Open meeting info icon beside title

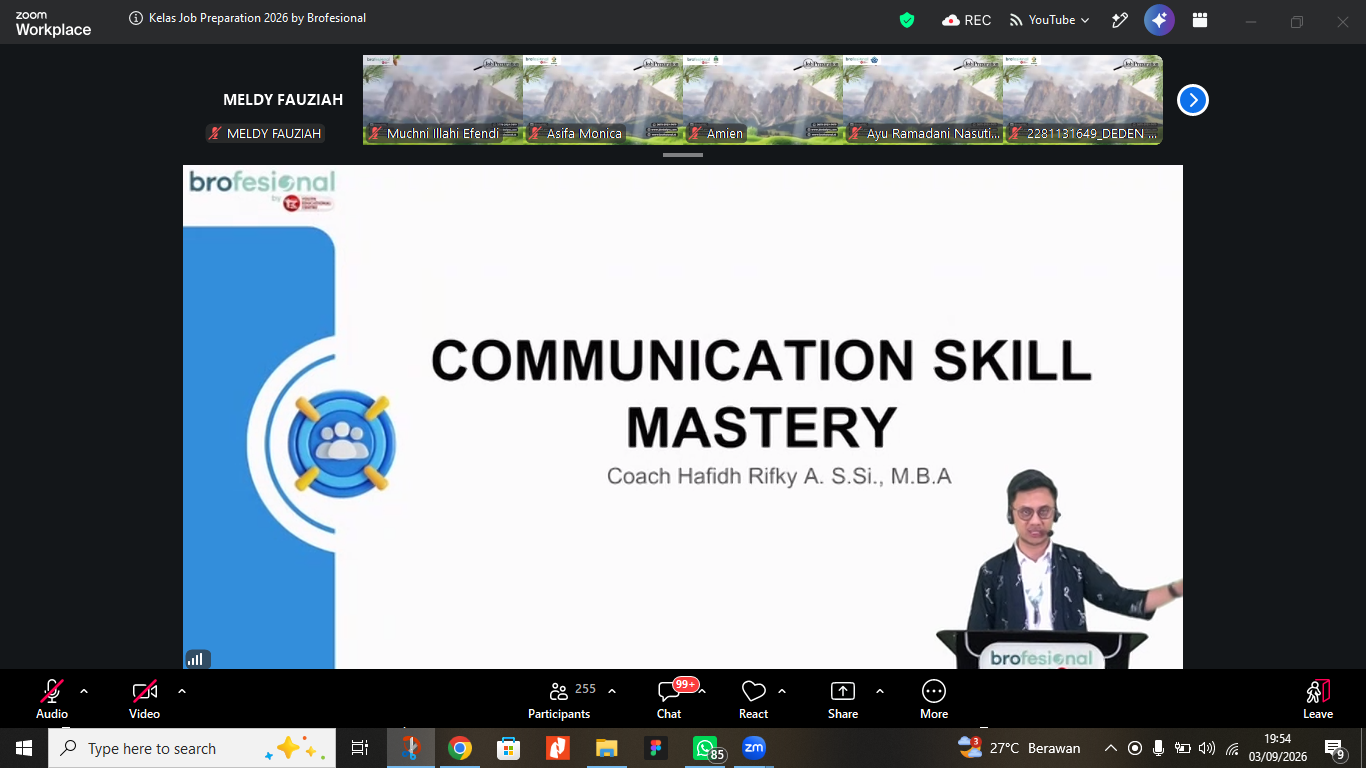136,18
